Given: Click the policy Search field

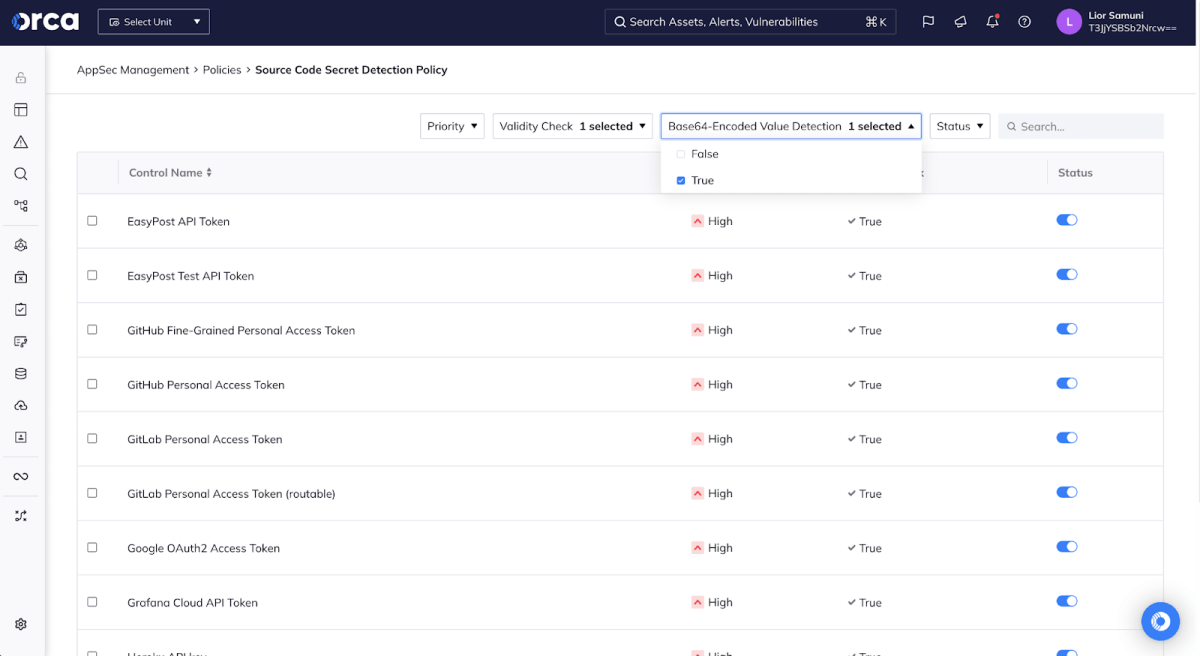Looking at the screenshot, I should click(x=1081, y=126).
